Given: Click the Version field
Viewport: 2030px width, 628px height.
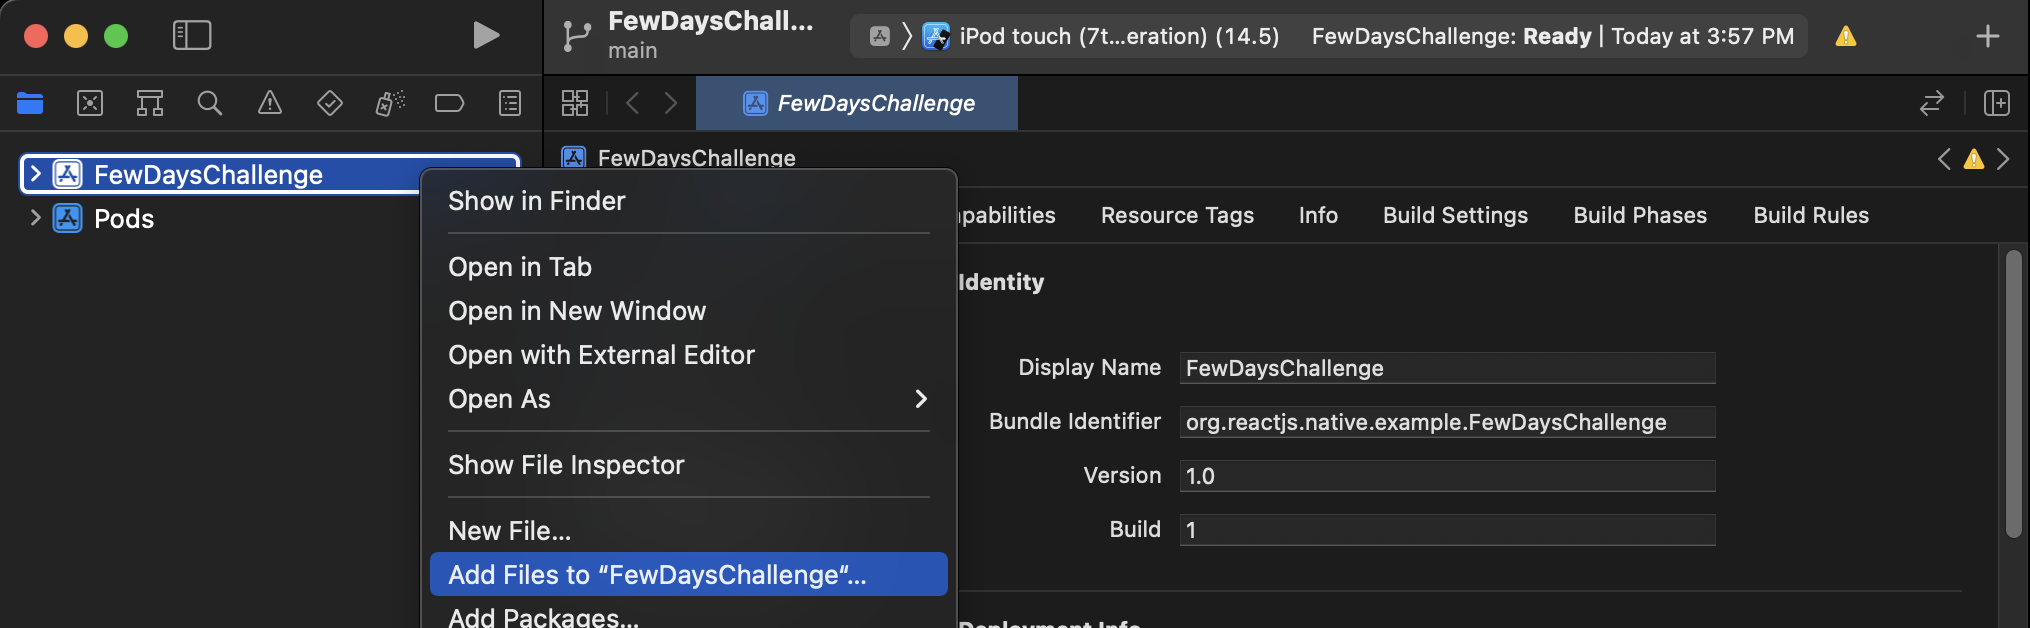Looking at the screenshot, I should click(1447, 476).
